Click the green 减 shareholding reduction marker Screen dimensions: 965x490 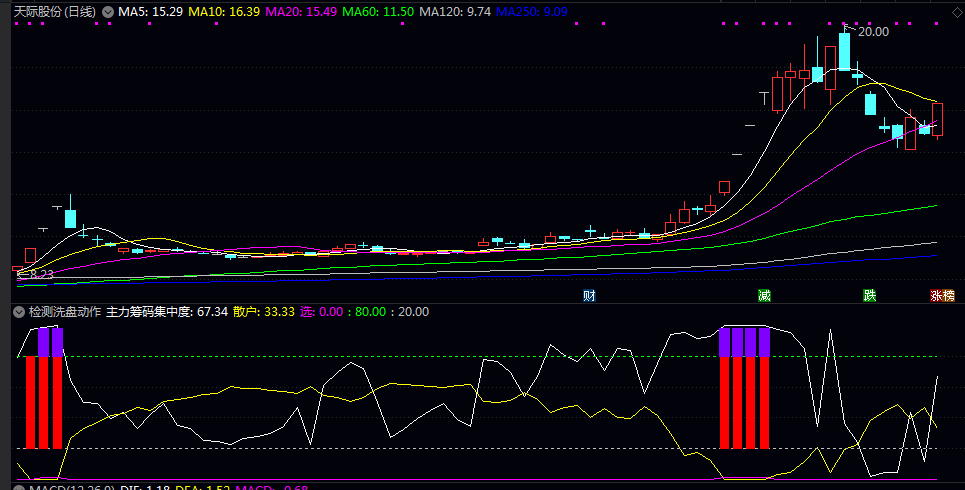coord(764,295)
